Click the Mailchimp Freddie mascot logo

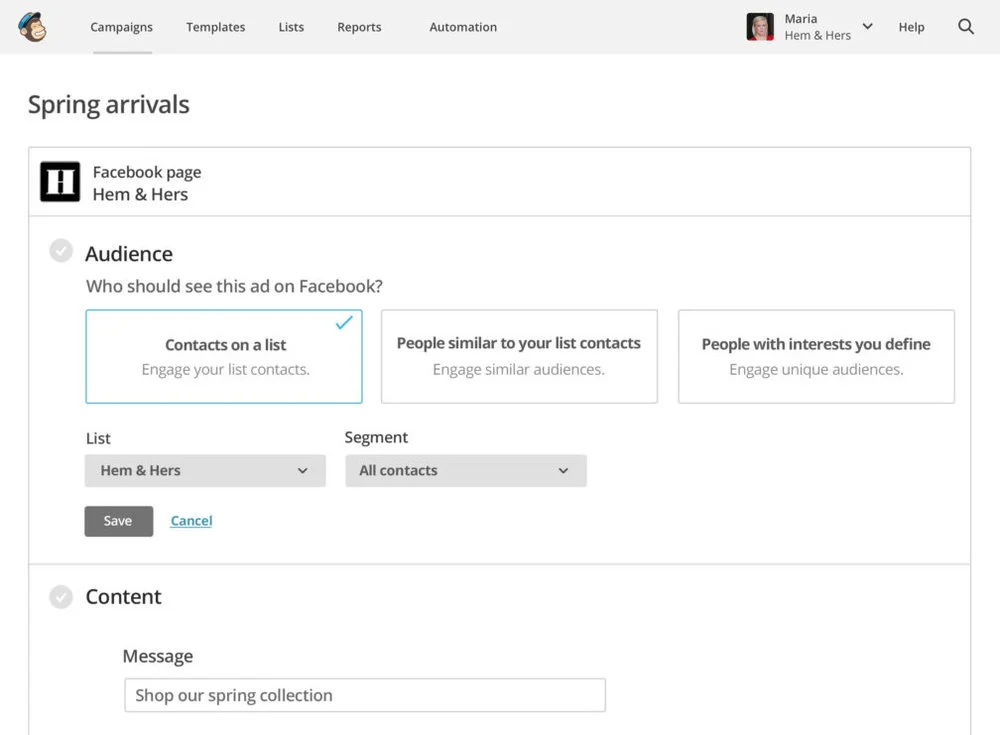coord(32,27)
